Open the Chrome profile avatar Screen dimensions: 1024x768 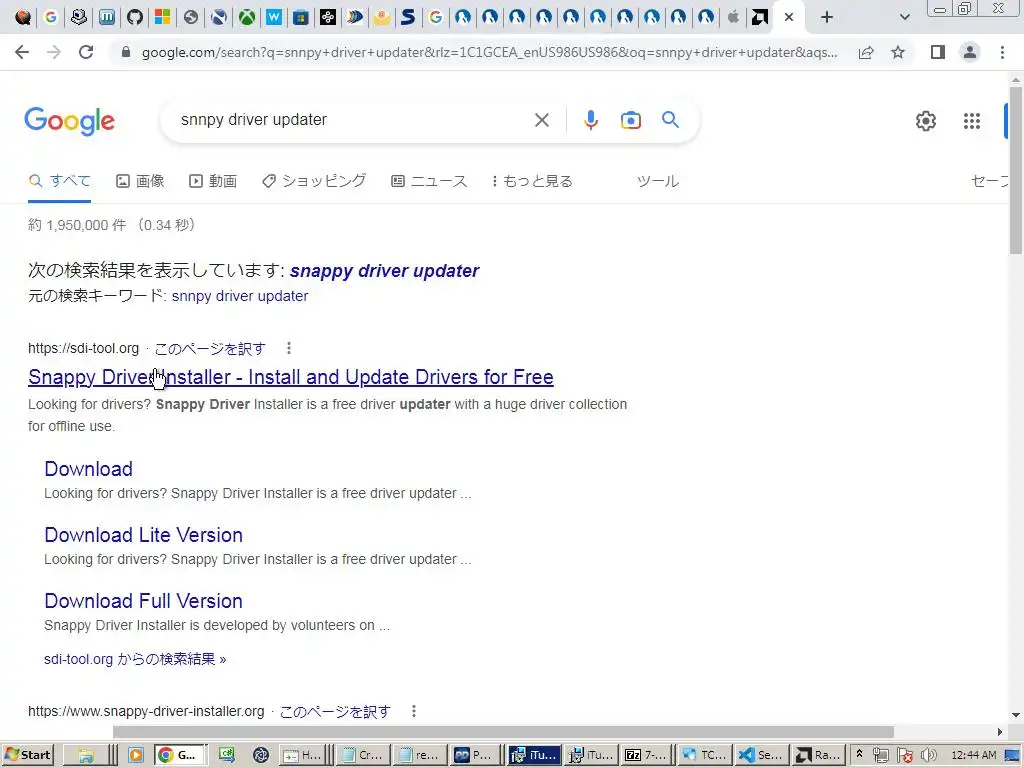(970, 52)
